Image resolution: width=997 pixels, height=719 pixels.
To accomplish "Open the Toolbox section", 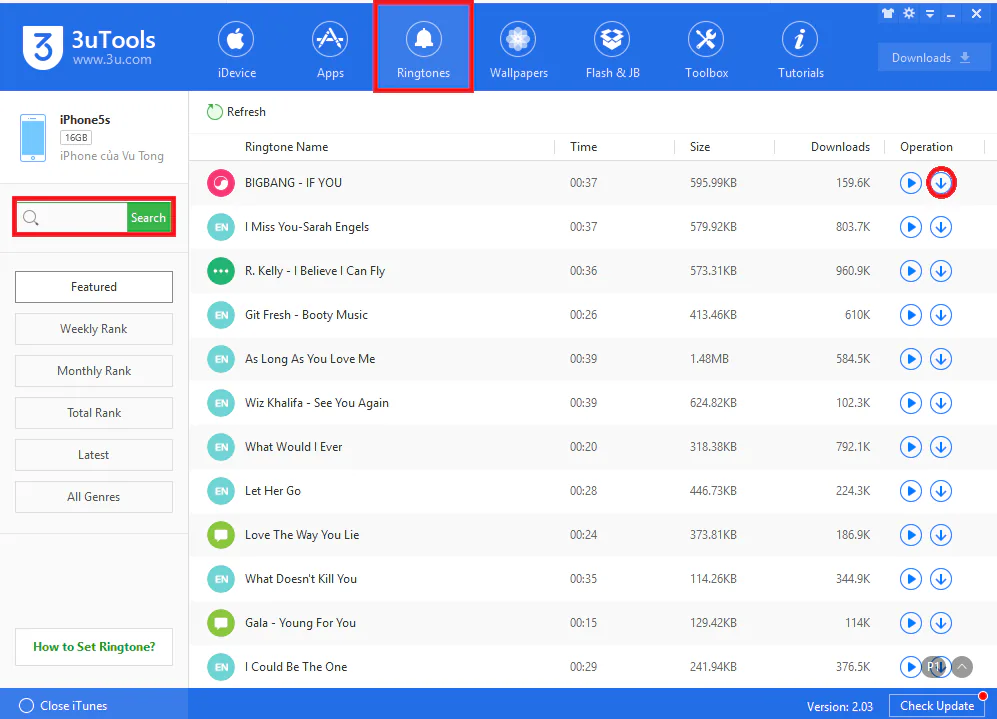I will 706,50.
